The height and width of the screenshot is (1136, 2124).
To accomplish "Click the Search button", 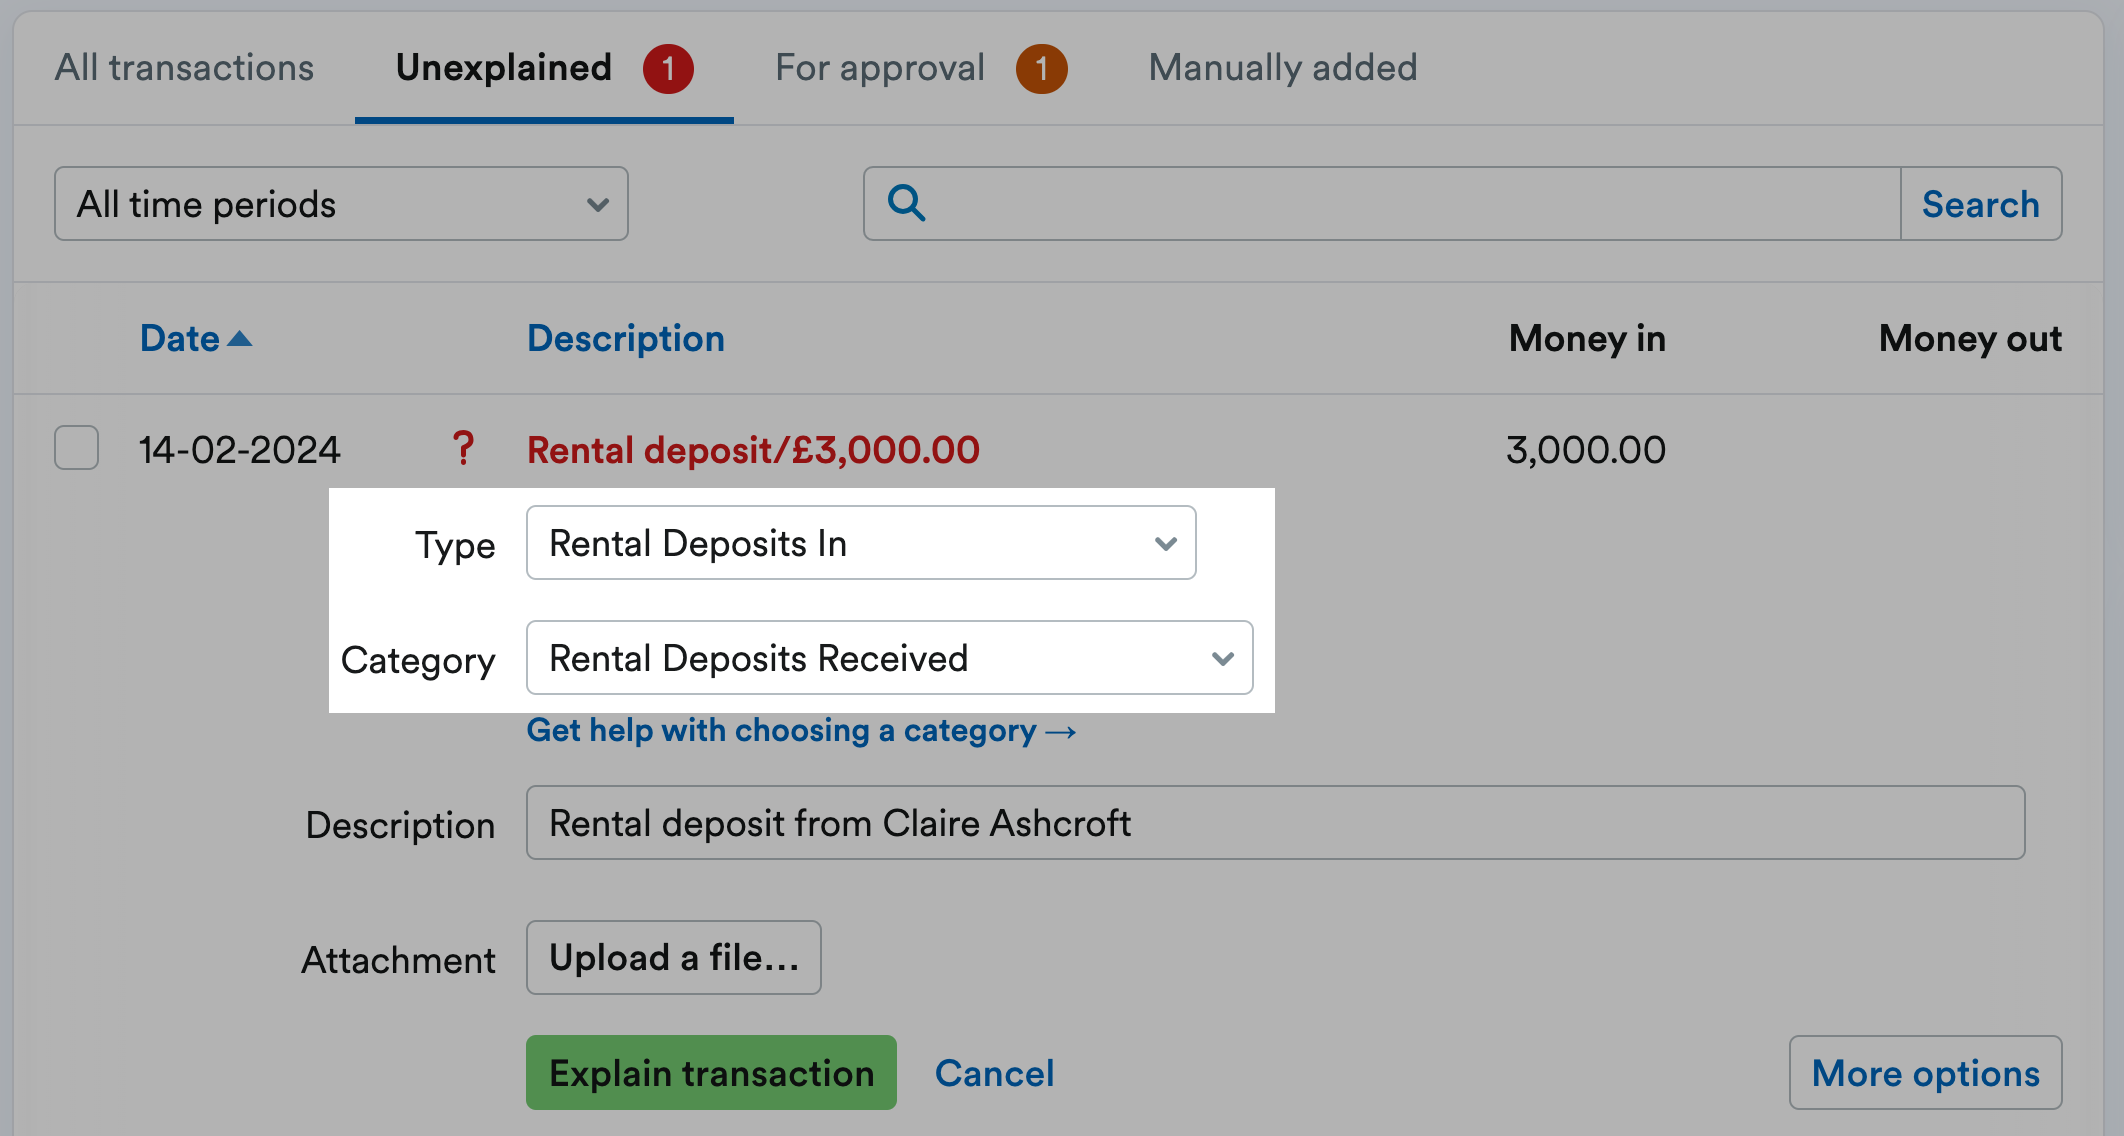I will pos(1981,204).
